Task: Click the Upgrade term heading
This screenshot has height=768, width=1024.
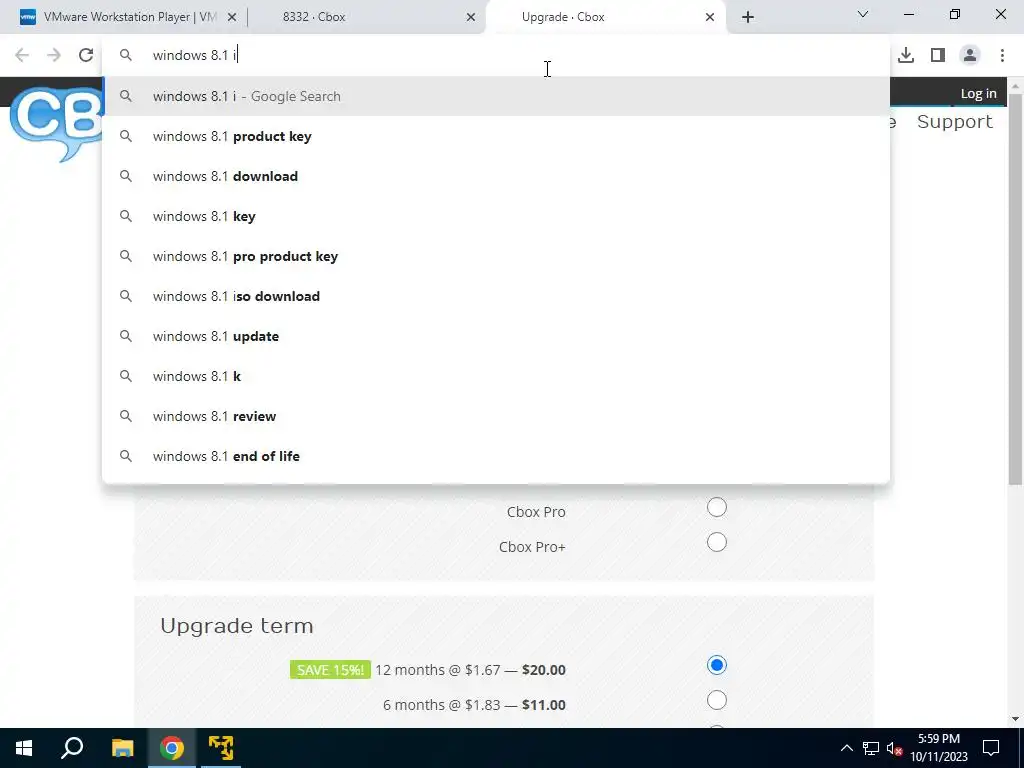Action: tap(236, 626)
